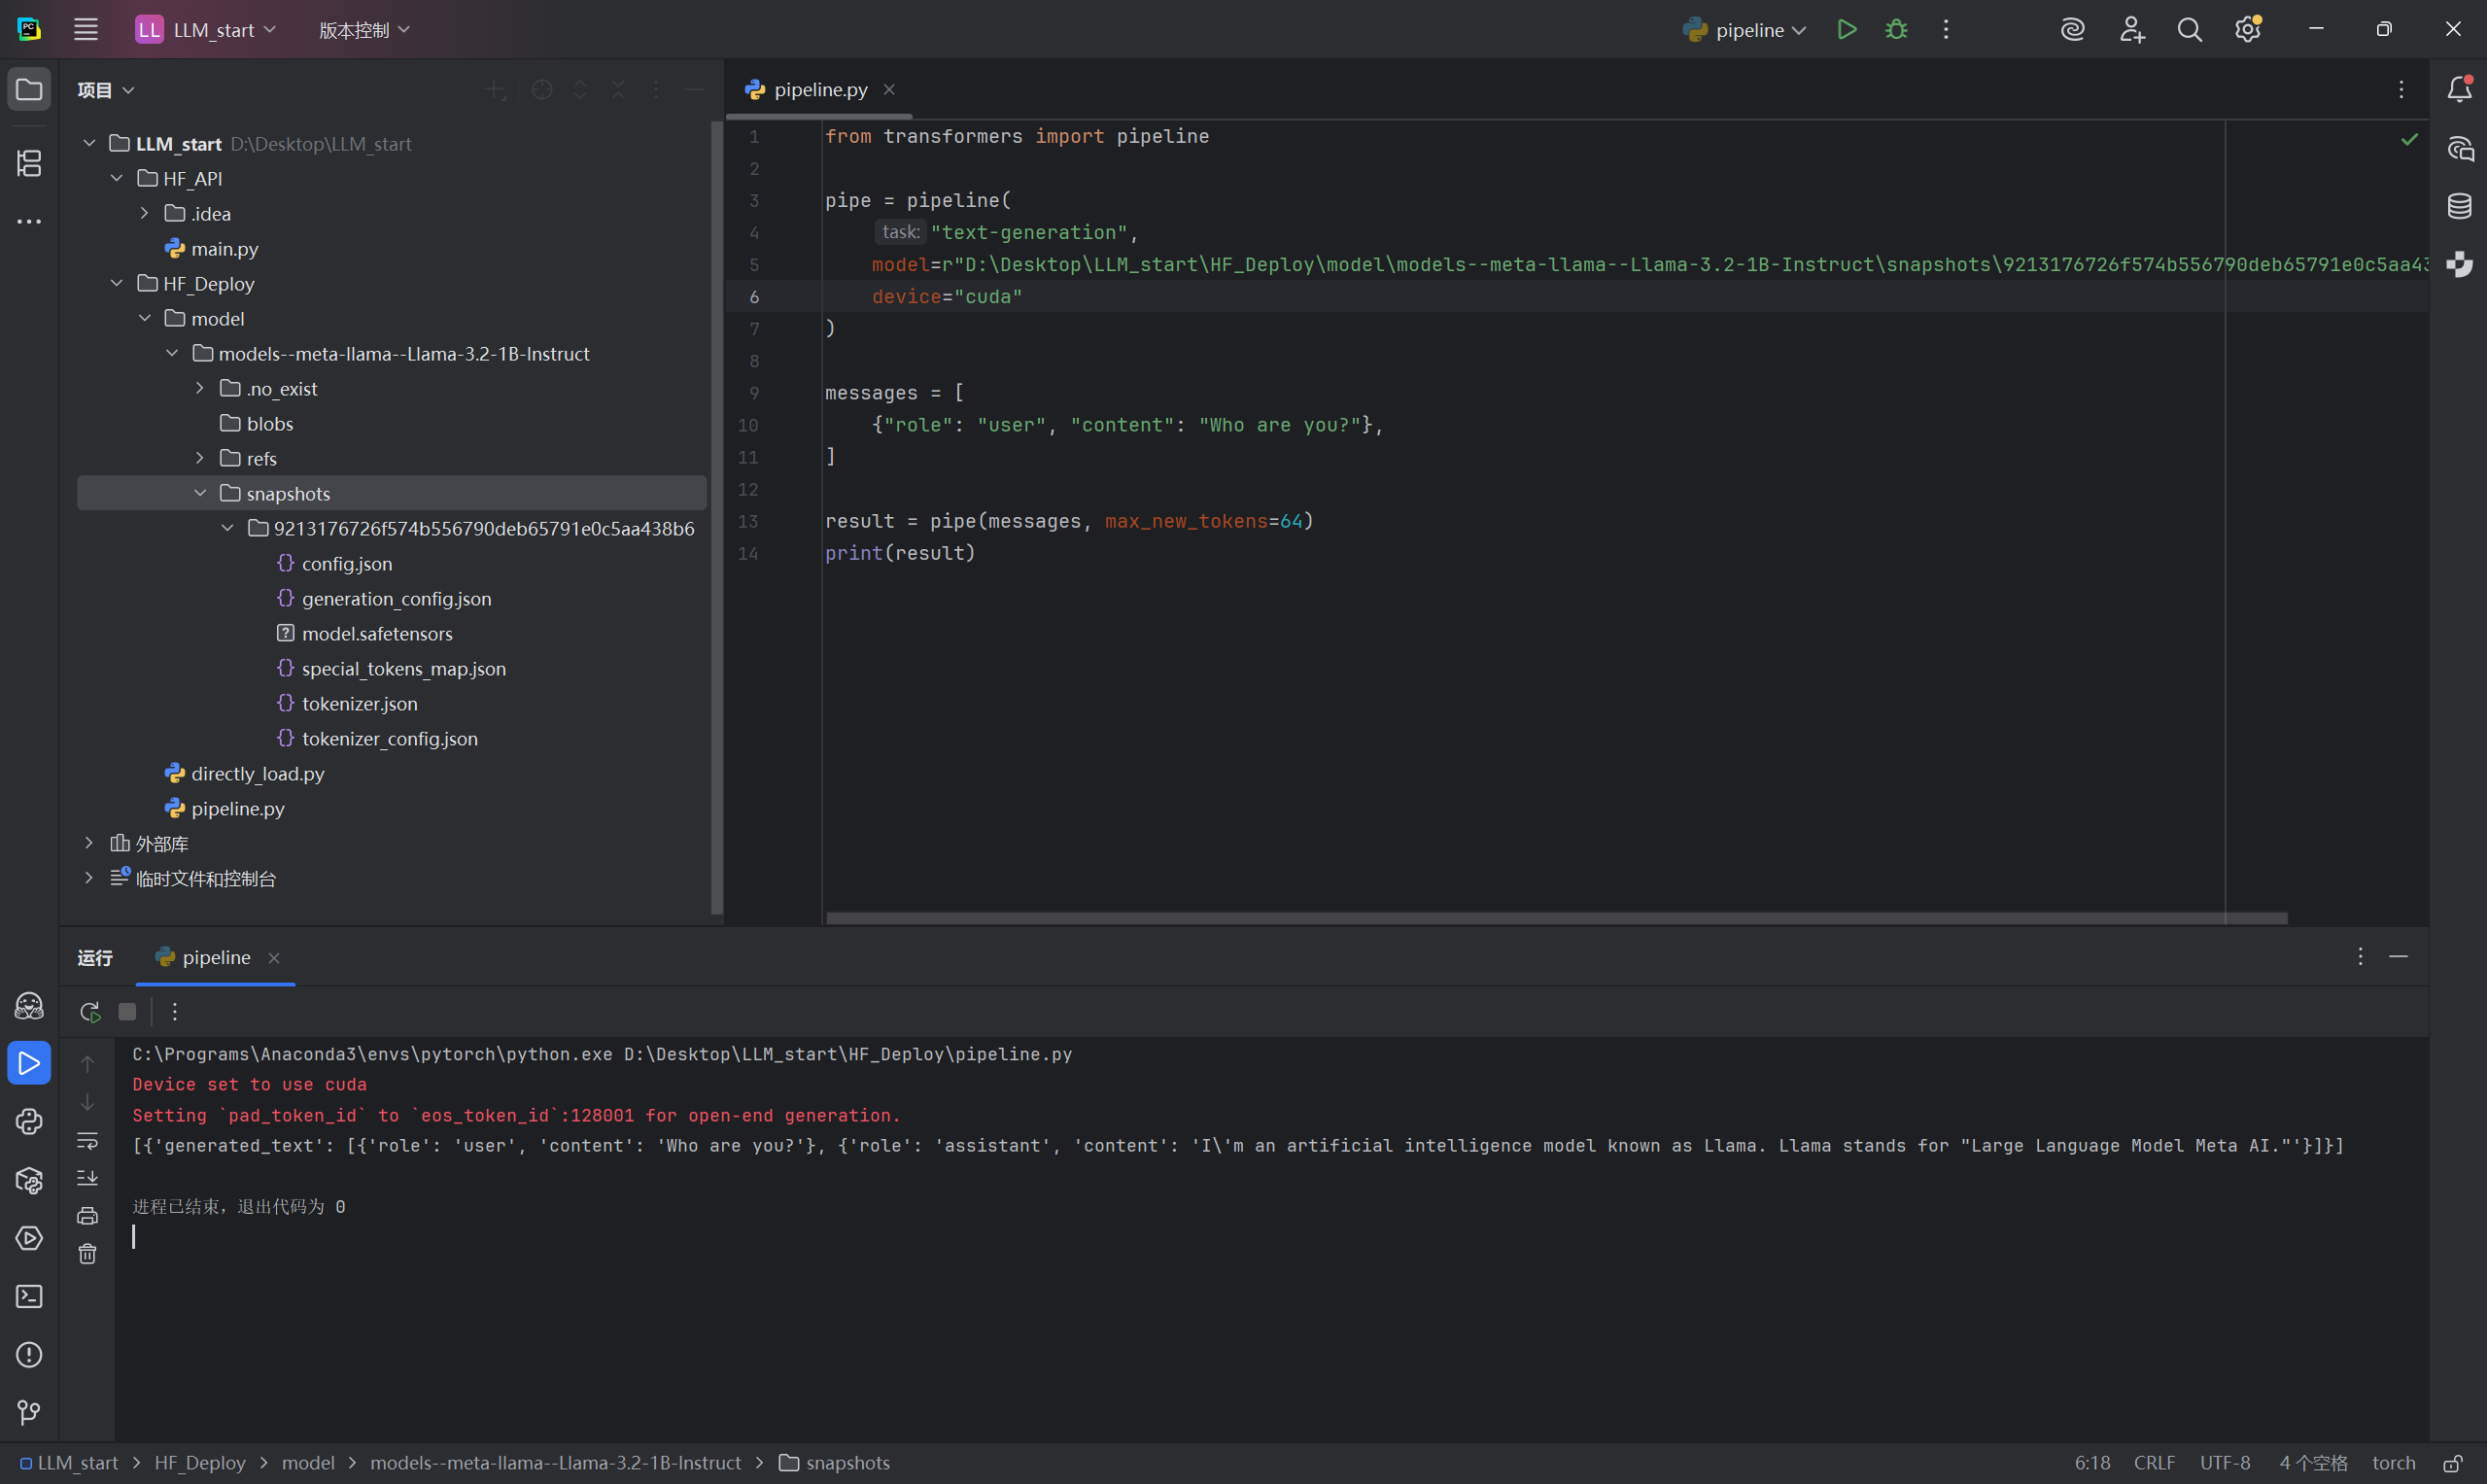Open the Python Console tool window
Image resolution: width=2487 pixels, height=1484 pixels.
tap(29, 1121)
